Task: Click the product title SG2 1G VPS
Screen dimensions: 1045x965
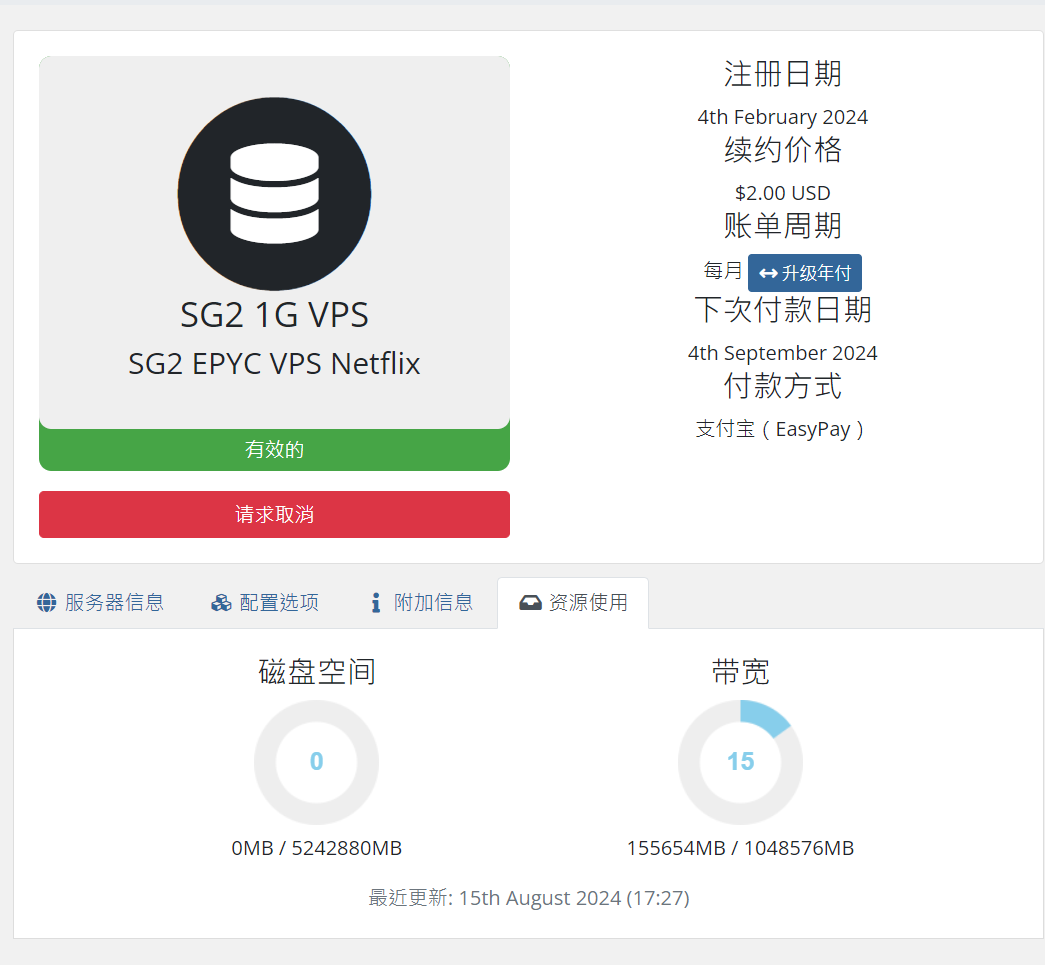Action: tap(274, 315)
